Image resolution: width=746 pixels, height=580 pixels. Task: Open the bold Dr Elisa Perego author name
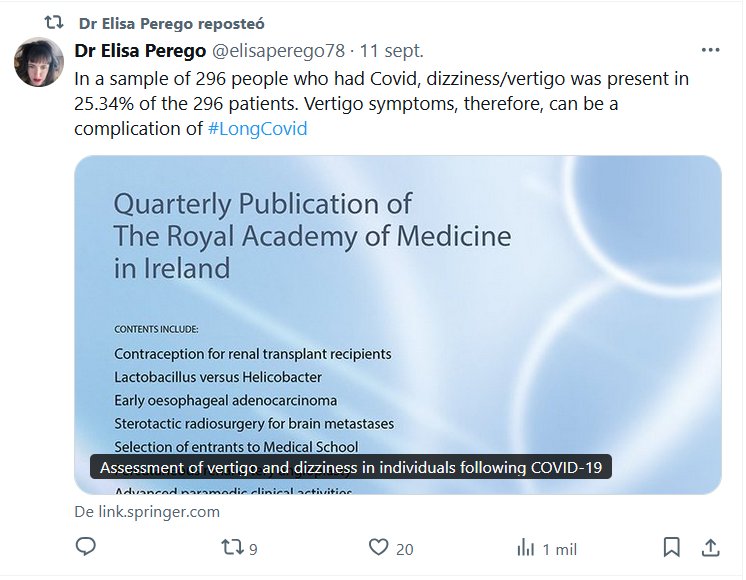(x=140, y=50)
